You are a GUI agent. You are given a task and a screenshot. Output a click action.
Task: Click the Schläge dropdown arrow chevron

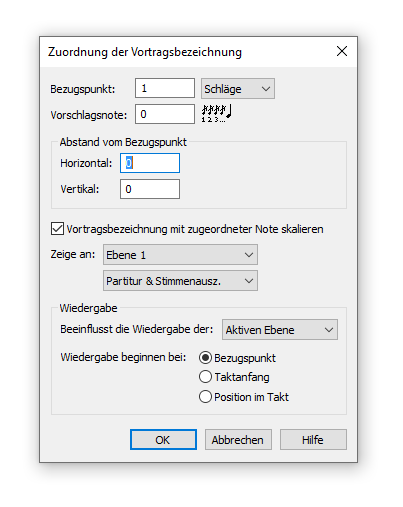coord(266,89)
